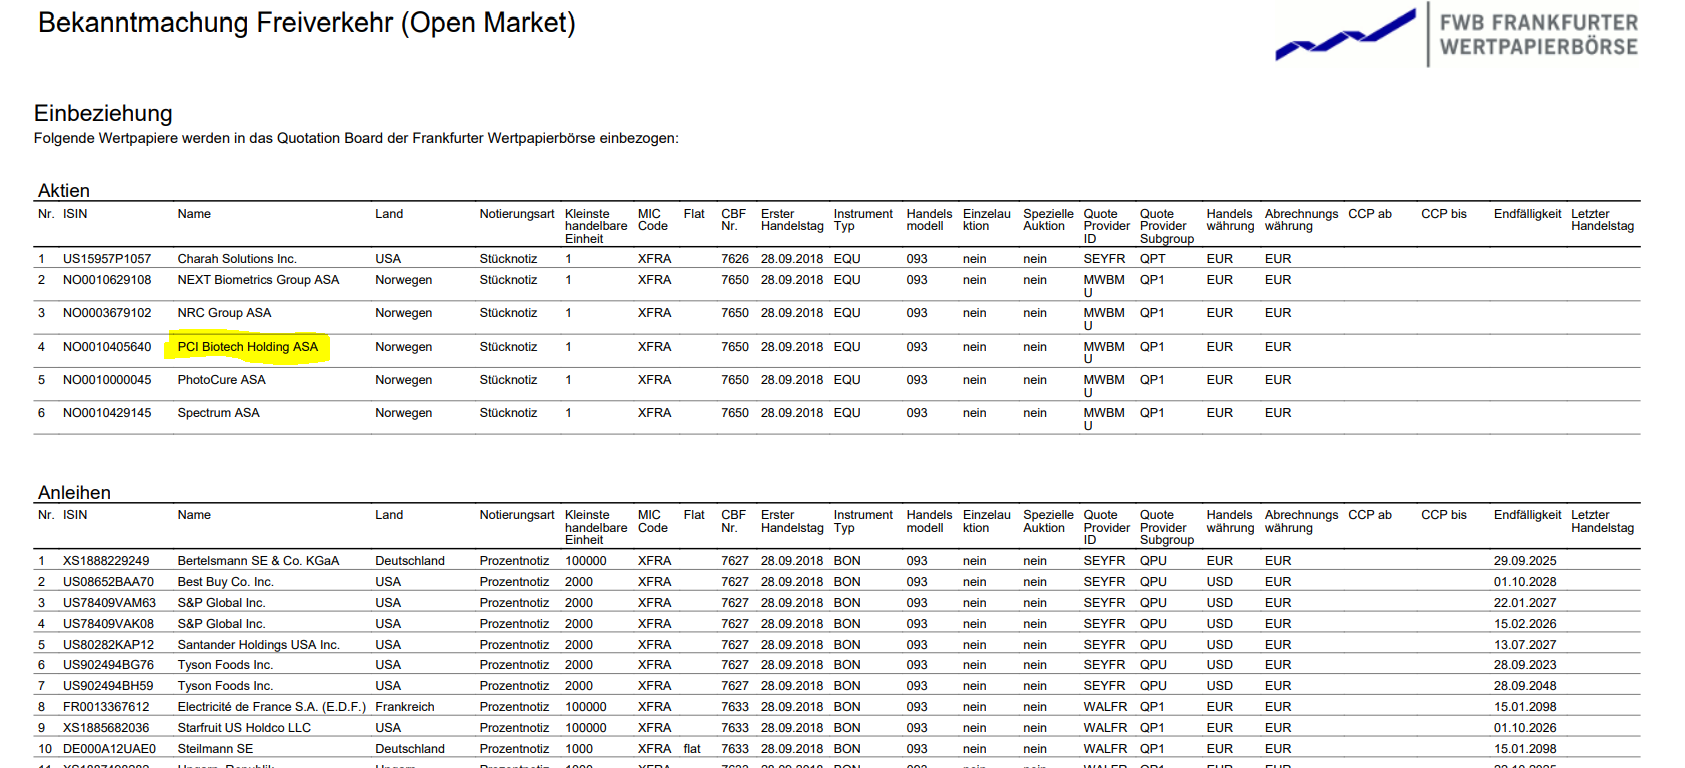This screenshot has height=768, width=1685.
Task: Click ISIN DE000A12UAE0
Action: click(109, 749)
